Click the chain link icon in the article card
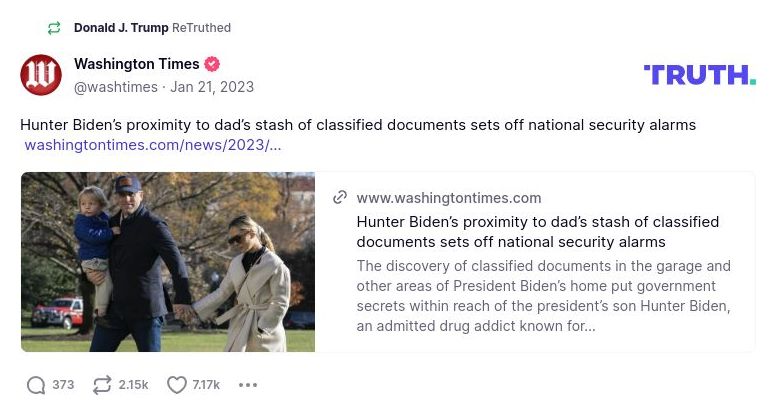 click(340, 197)
